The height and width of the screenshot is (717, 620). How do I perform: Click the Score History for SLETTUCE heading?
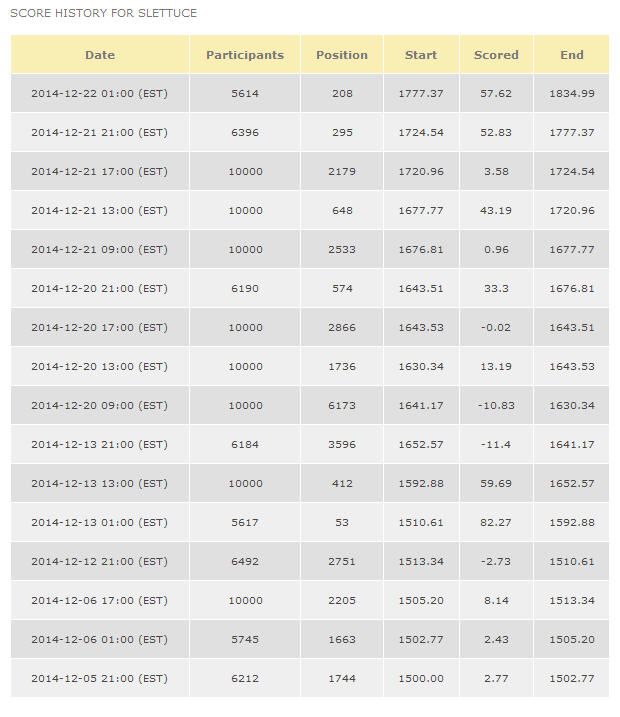pyautogui.click(x=103, y=13)
